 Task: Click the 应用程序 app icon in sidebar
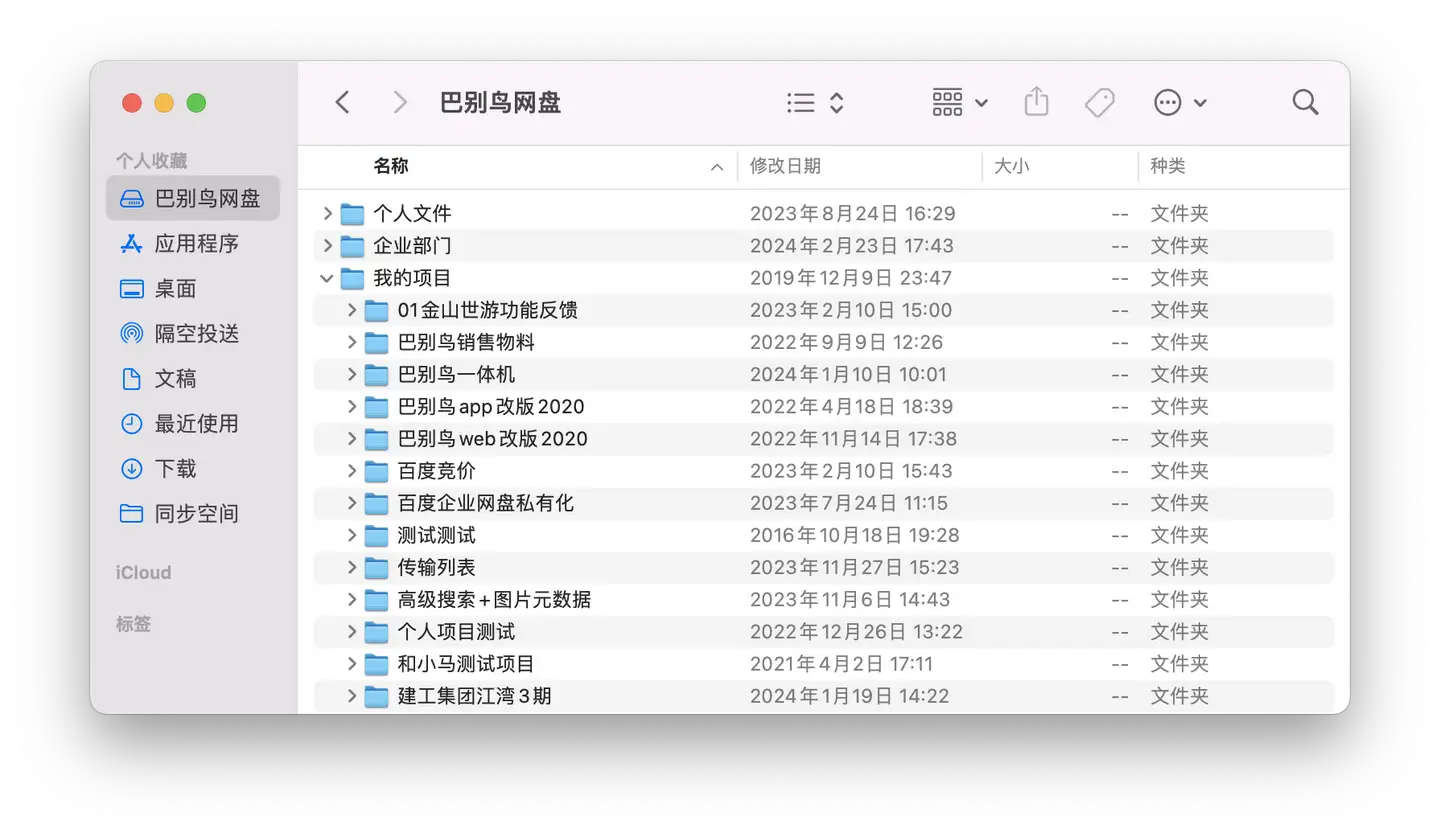(131, 243)
